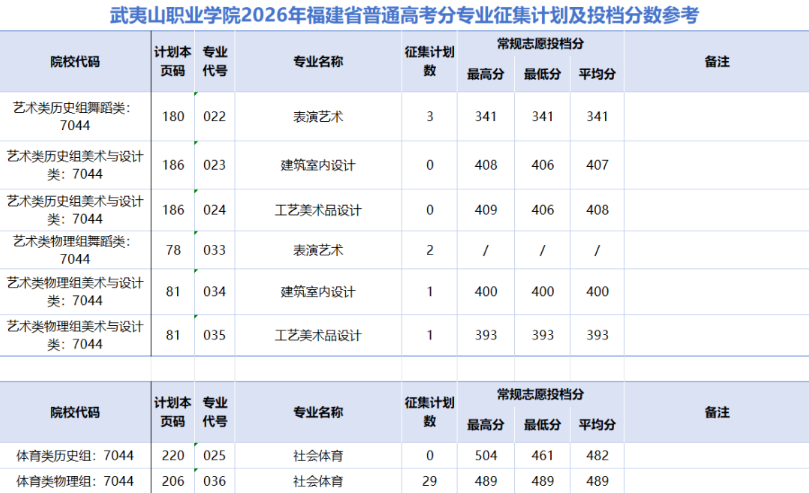Click 常规志愿投档分 header of the second table
This screenshot has height=493, width=809.
541,395
